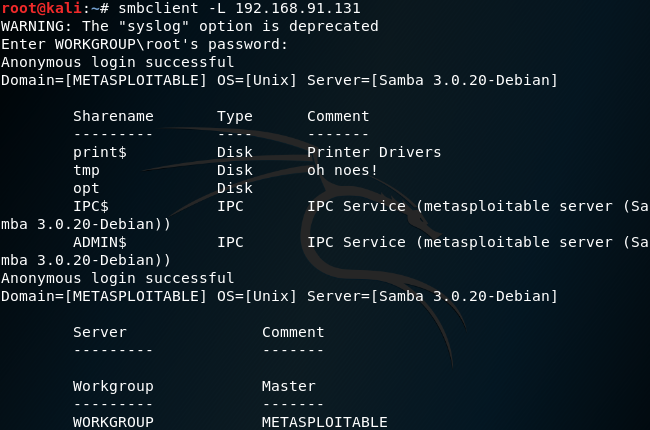Click the WORKGROUP entry in the bottom row

click(113, 423)
